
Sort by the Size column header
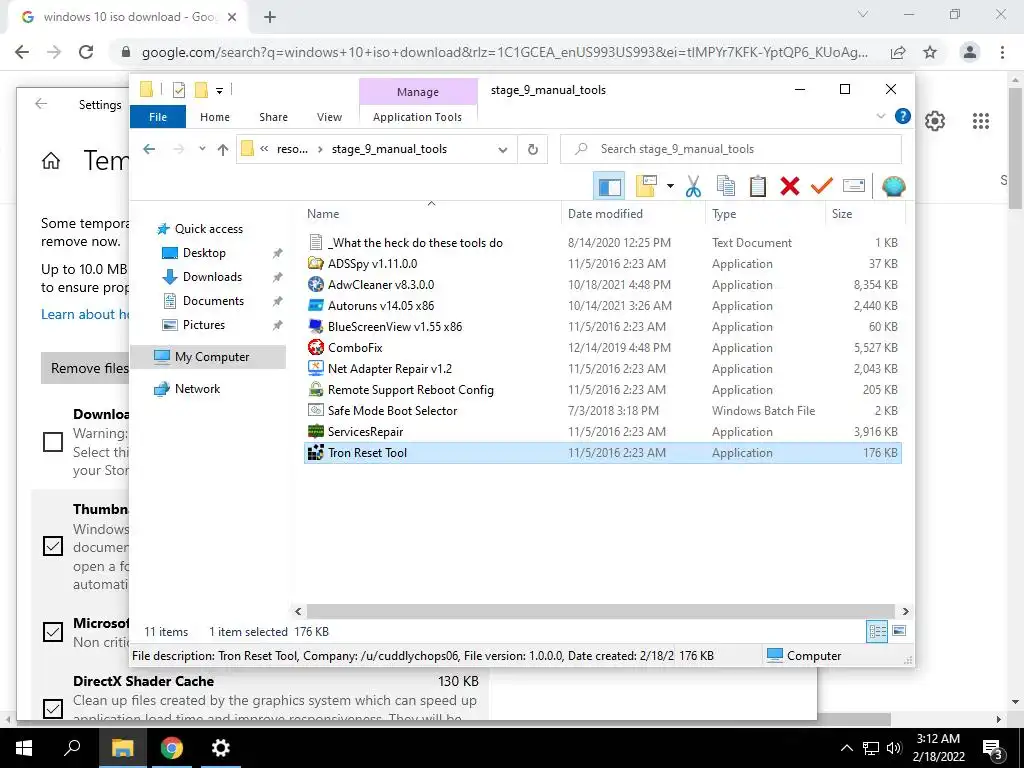point(865,214)
